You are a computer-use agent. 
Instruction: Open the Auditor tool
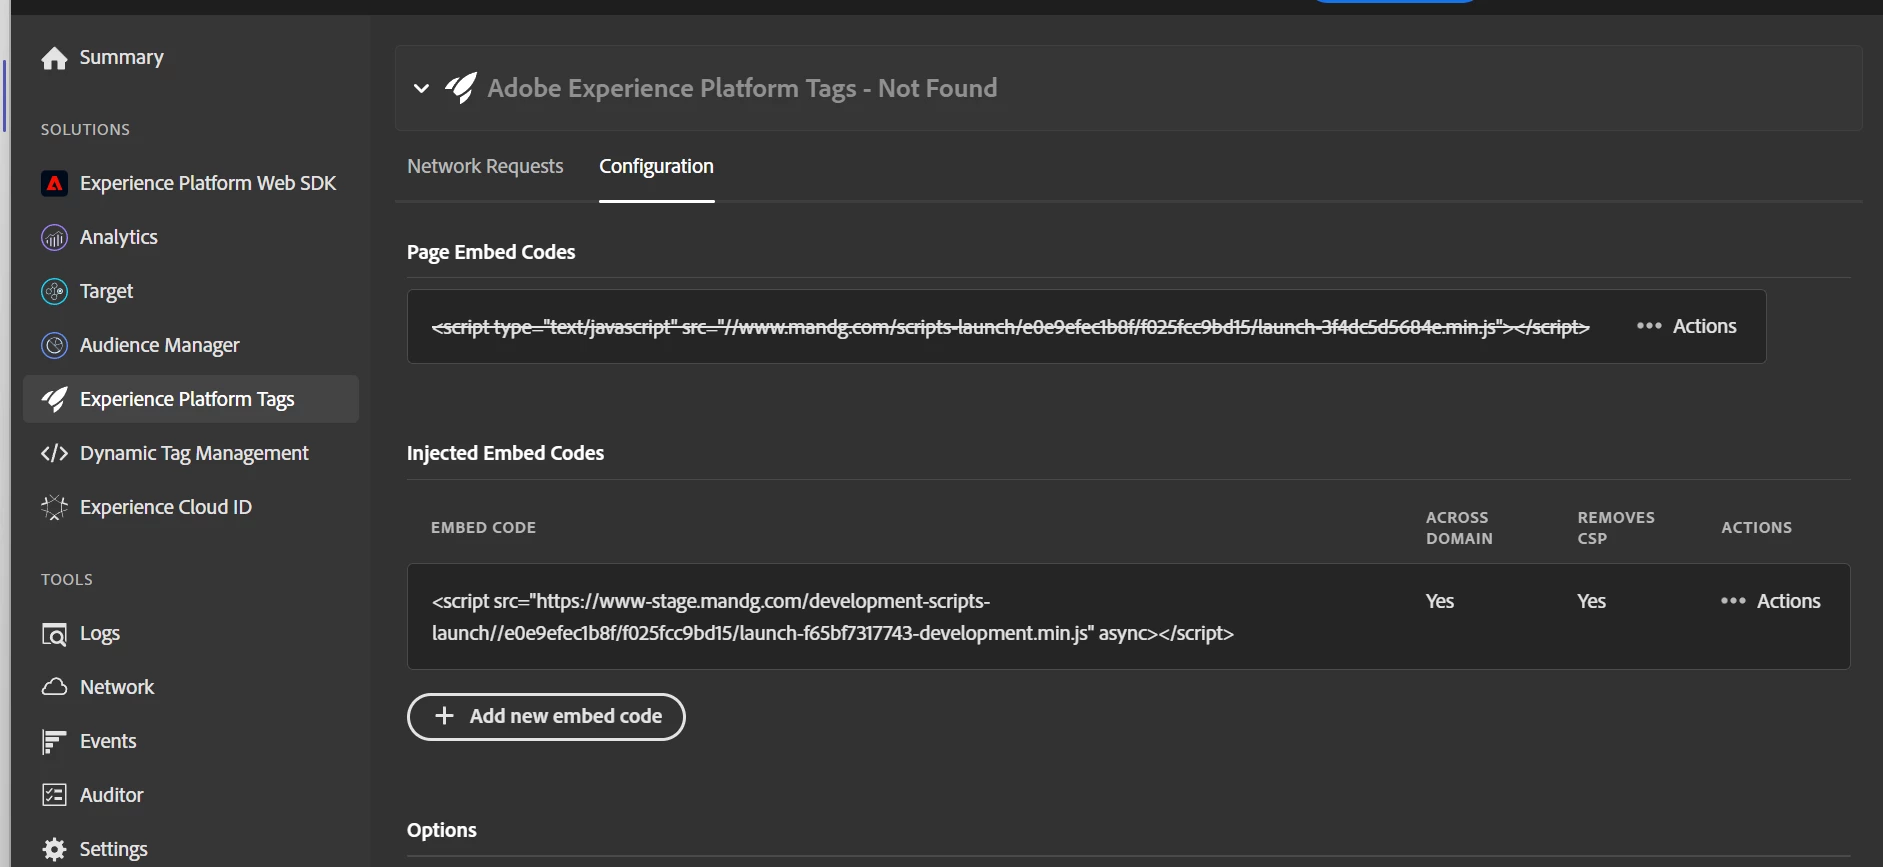190,795
